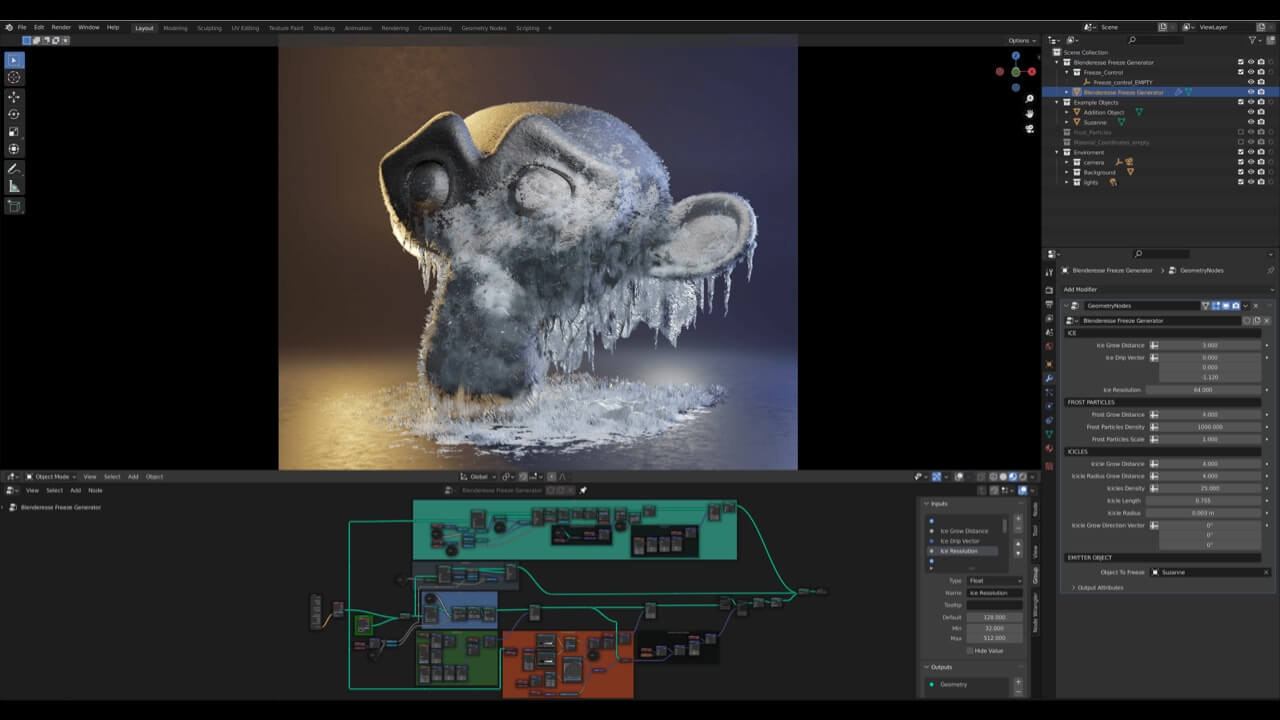The width and height of the screenshot is (1280, 720).
Task: Toggle visibility of Freeze_control_EMPTY
Action: [x=1250, y=82]
